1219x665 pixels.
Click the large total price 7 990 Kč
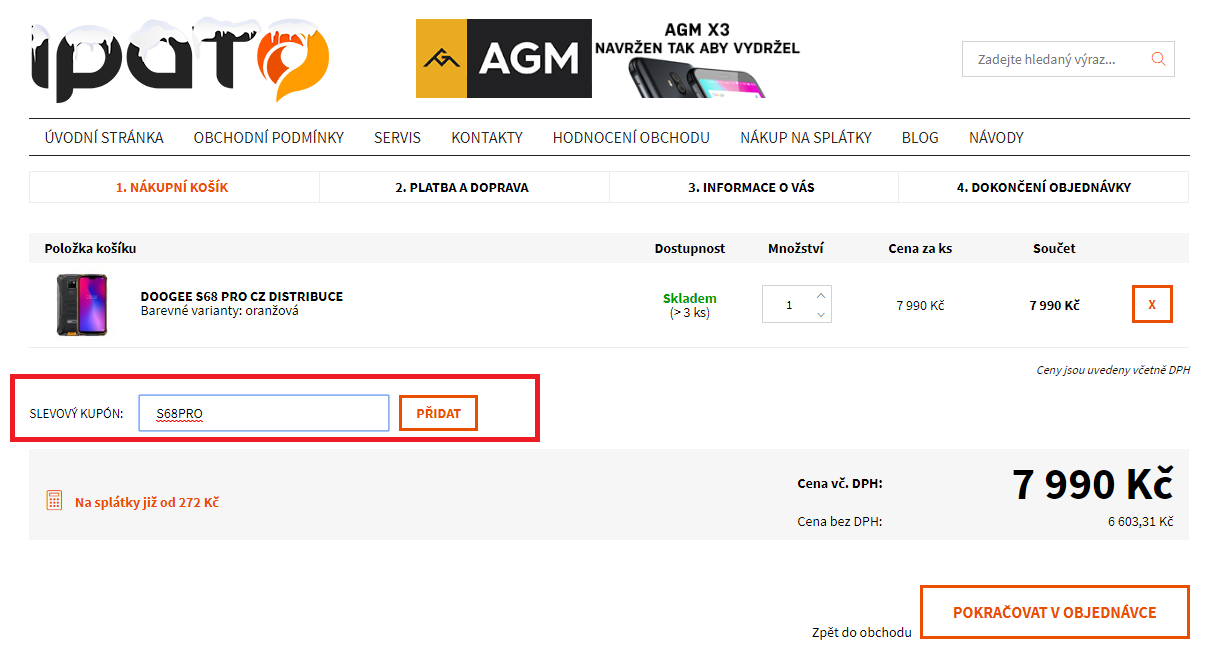1092,484
